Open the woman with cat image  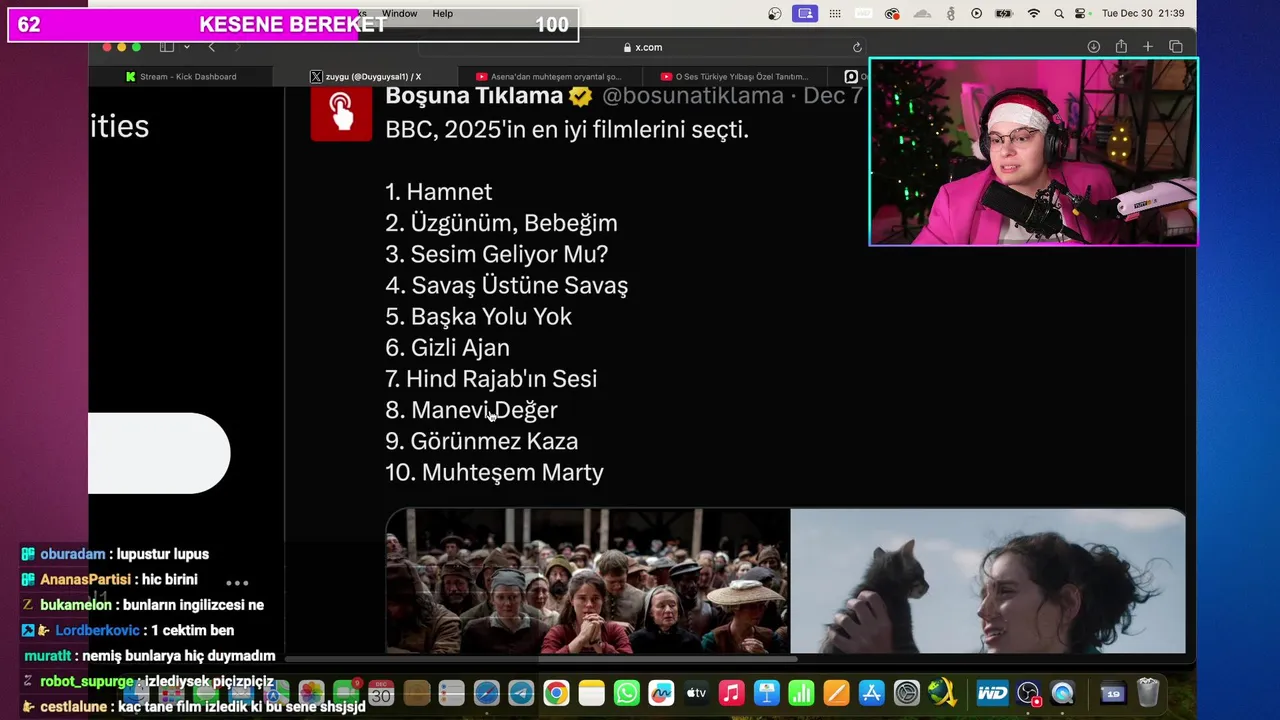tap(988, 581)
